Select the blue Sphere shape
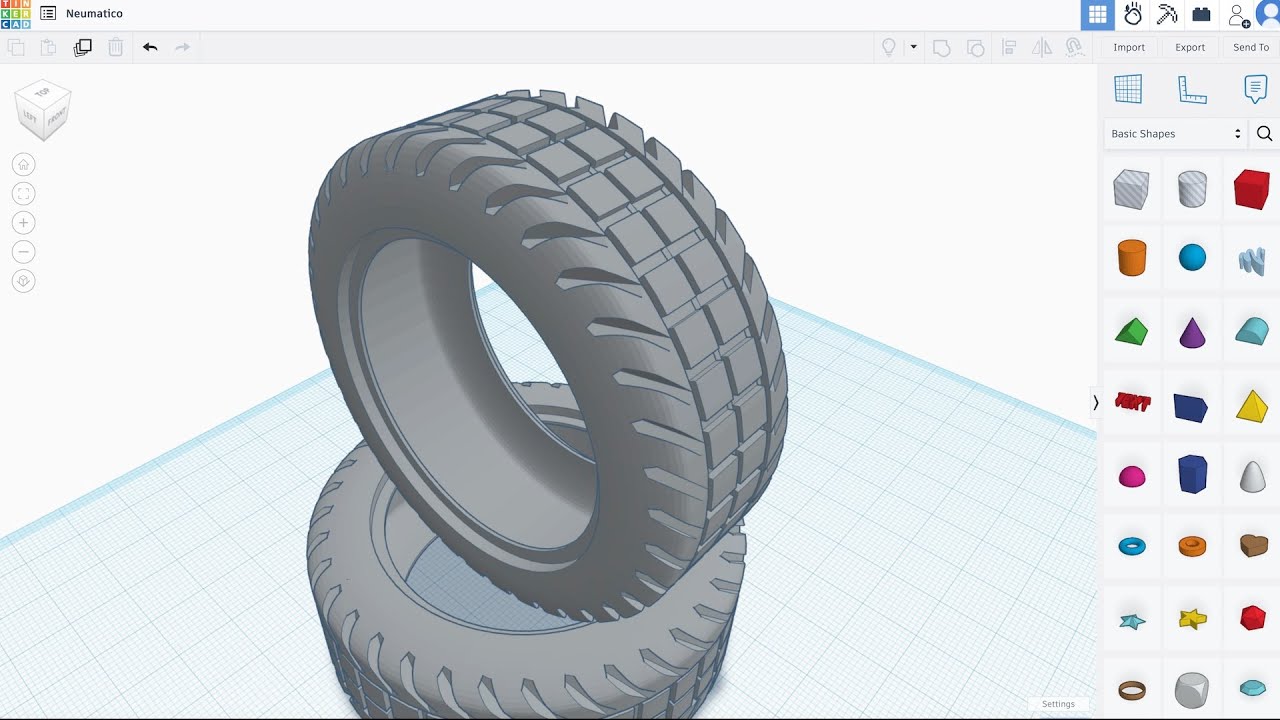Screen dimensions: 1280x720 pyautogui.click(x=1192, y=258)
